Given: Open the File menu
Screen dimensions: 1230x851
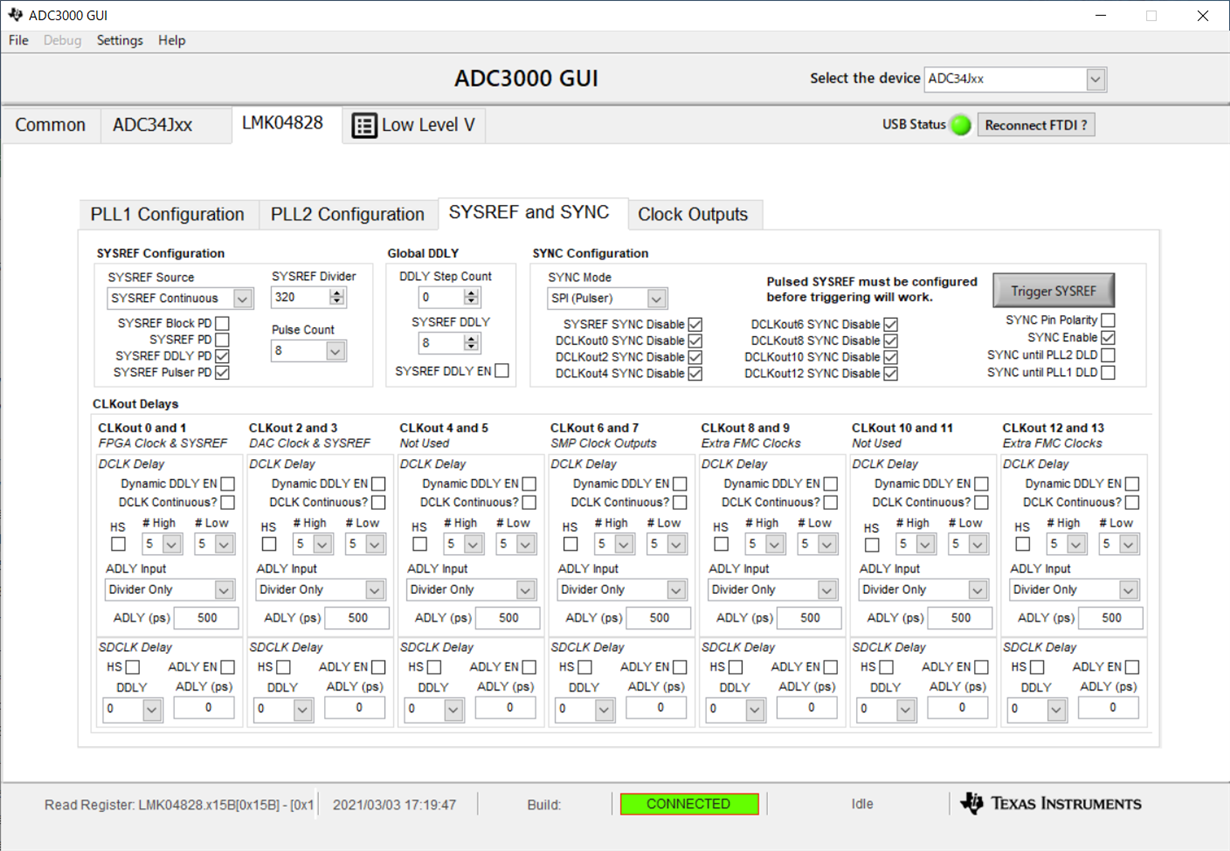Looking at the screenshot, I should (18, 40).
